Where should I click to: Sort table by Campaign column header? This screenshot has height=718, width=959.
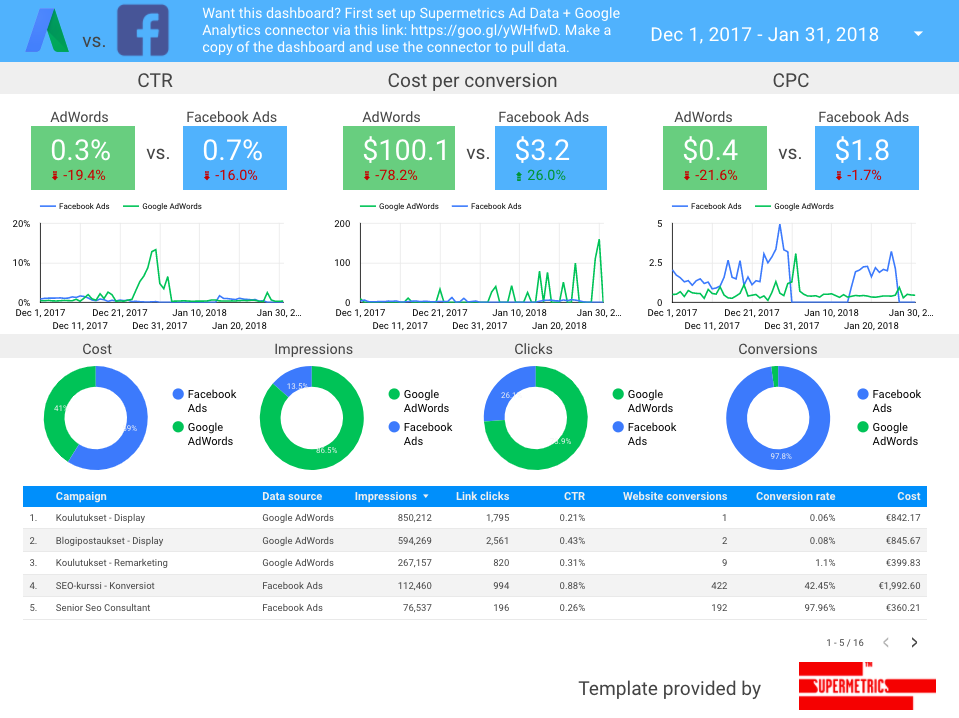coord(81,496)
